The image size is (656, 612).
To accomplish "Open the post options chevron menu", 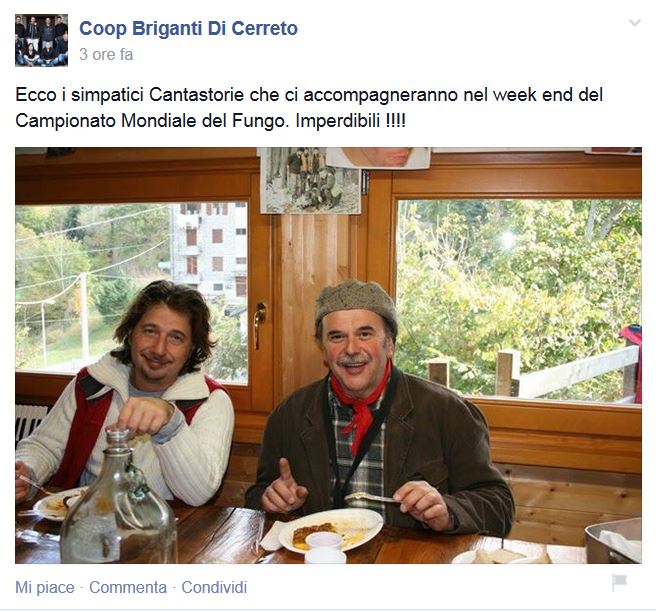I will pyautogui.click(x=635, y=22).
